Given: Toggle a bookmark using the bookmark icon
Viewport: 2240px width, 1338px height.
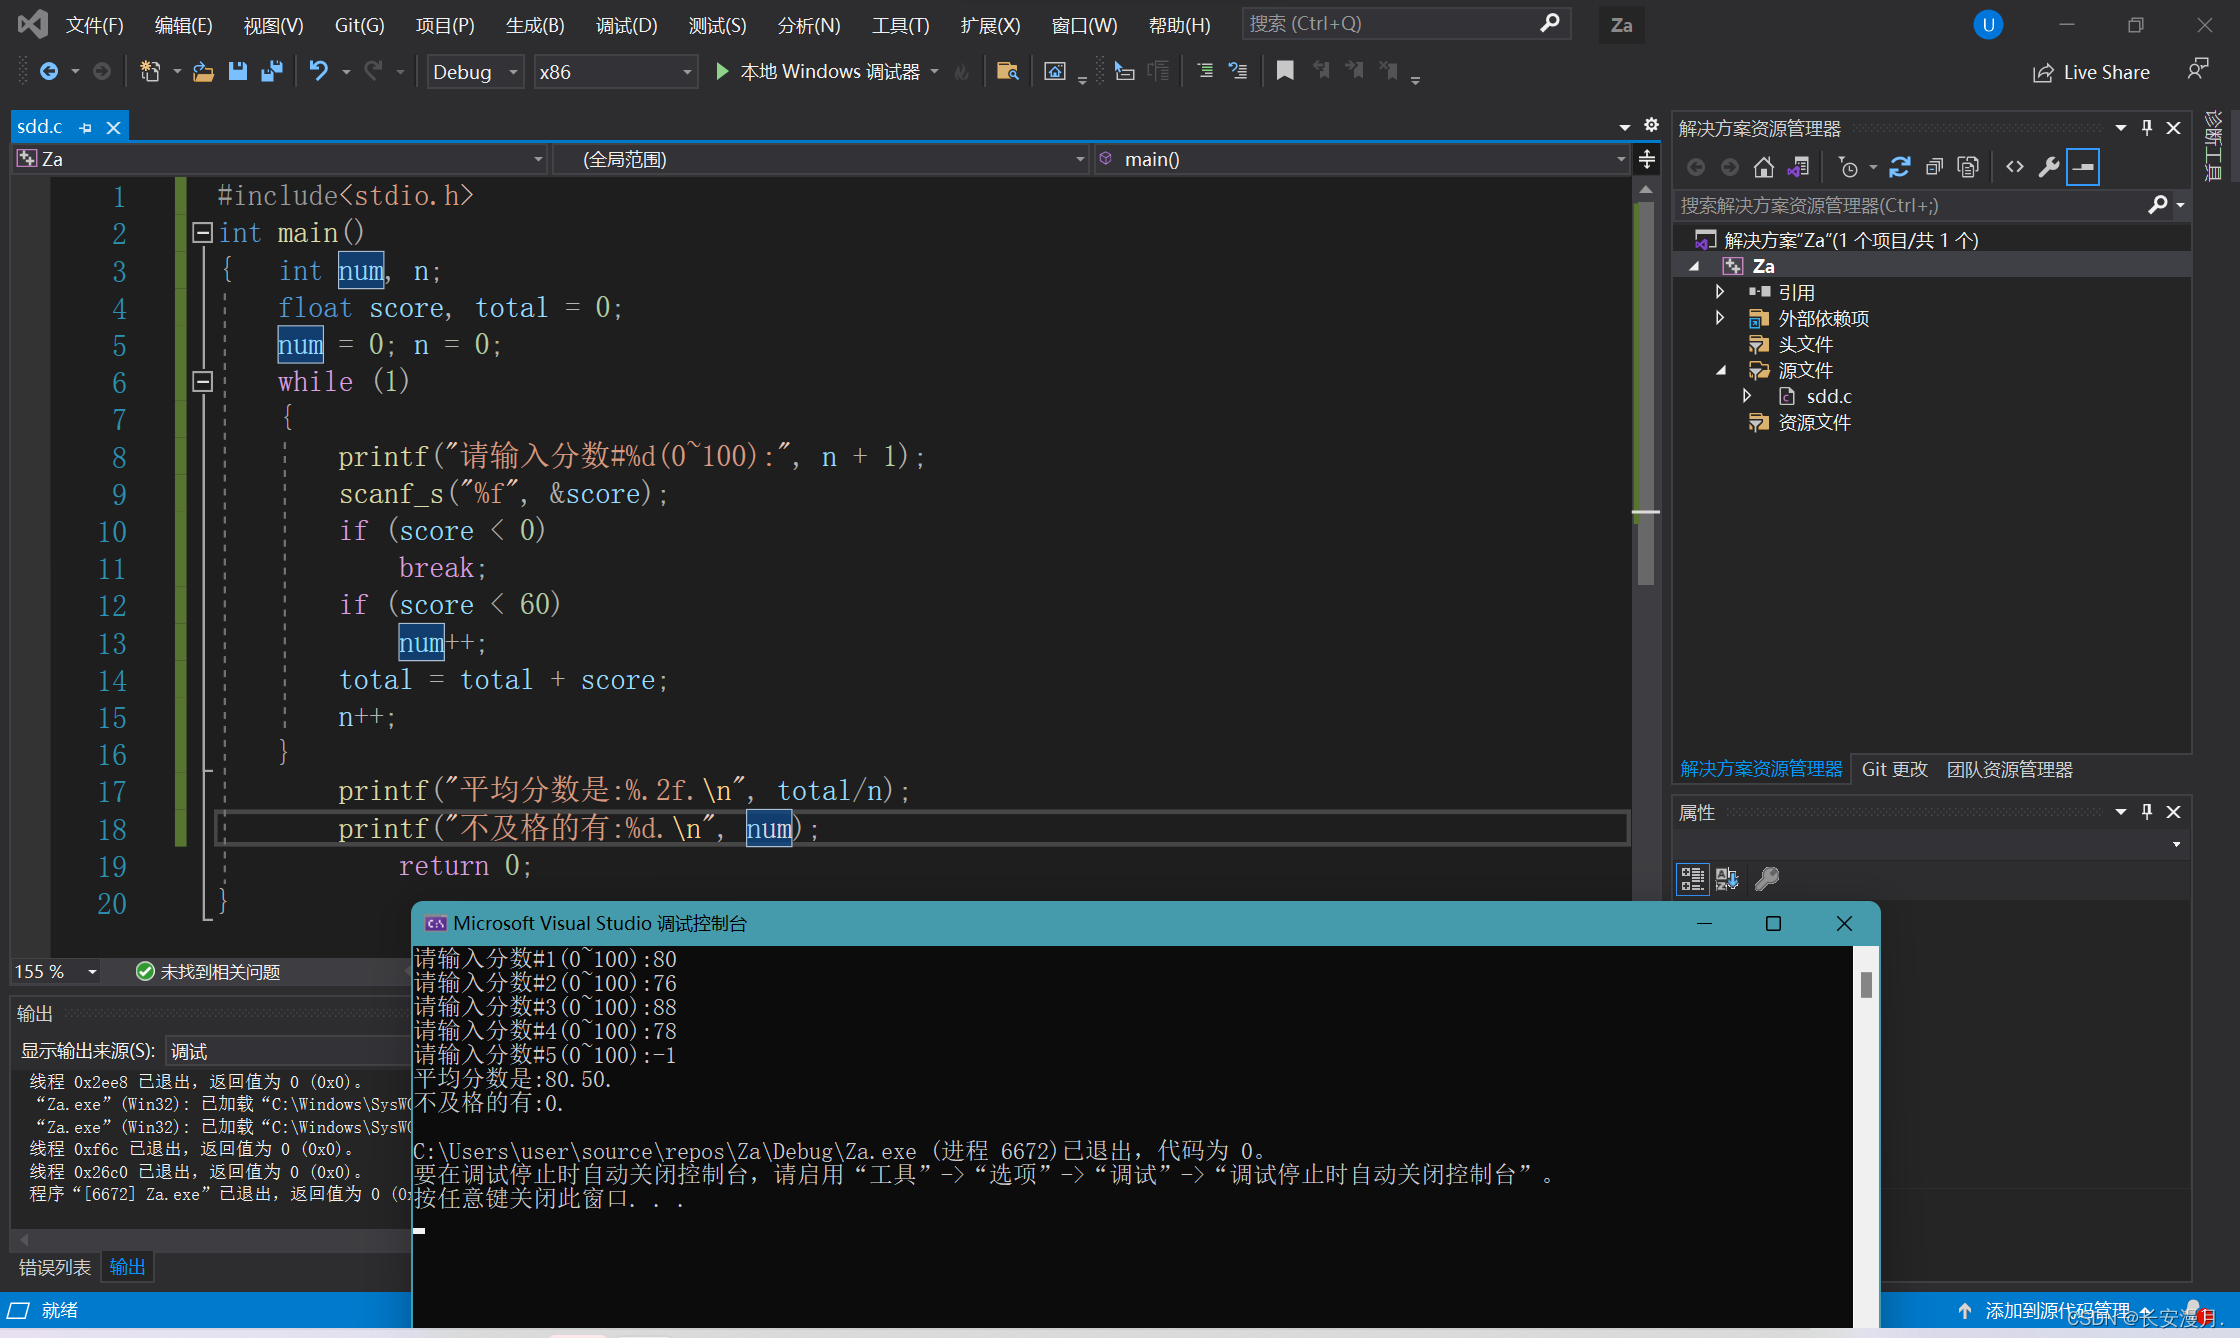Looking at the screenshot, I should (1285, 71).
